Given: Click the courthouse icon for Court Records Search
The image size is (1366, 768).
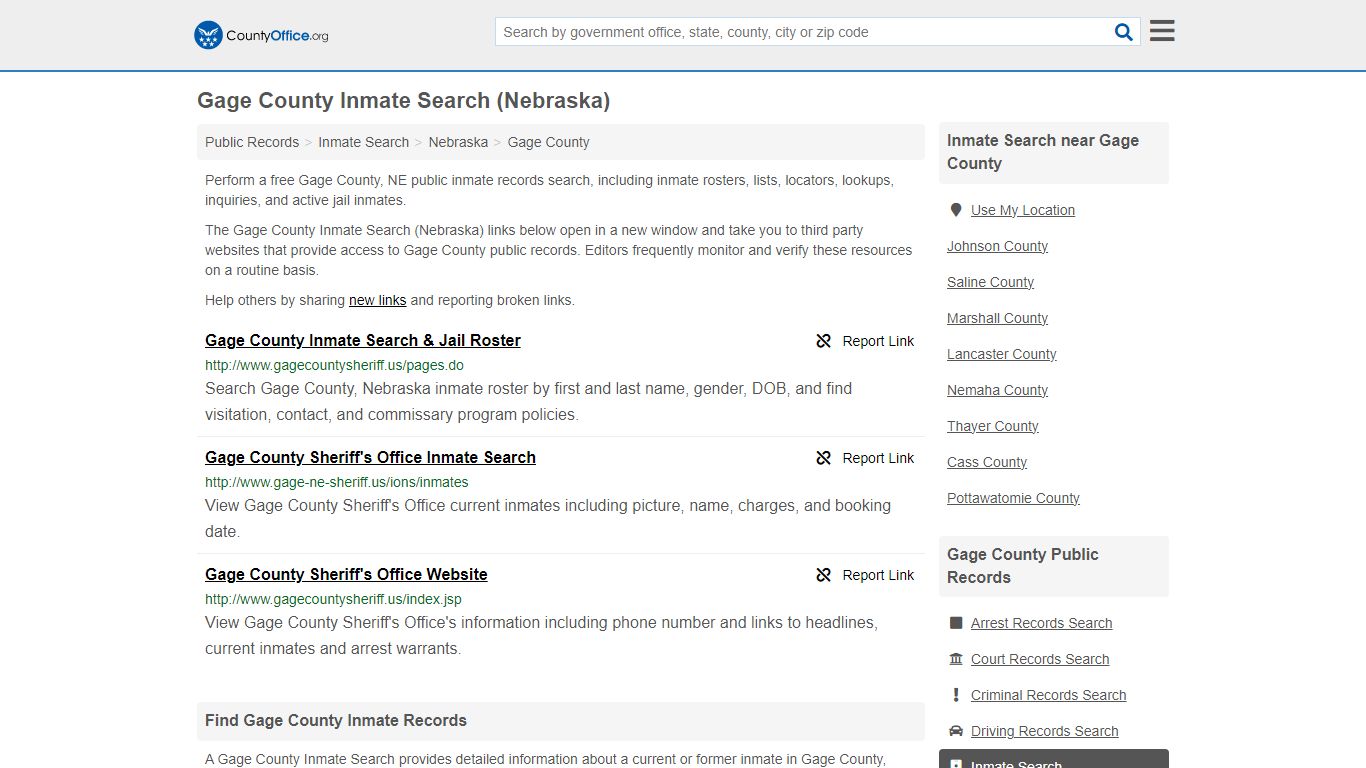Looking at the screenshot, I should tap(956, 659).
